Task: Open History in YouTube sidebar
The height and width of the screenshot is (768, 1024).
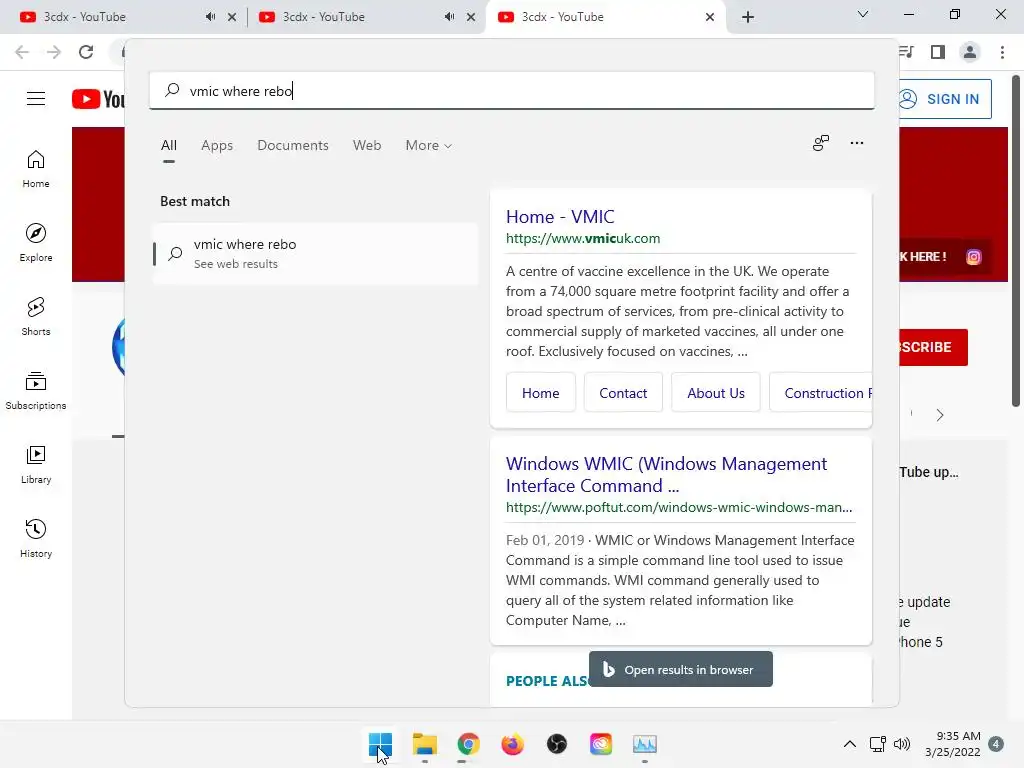Action: coord(36,538)
